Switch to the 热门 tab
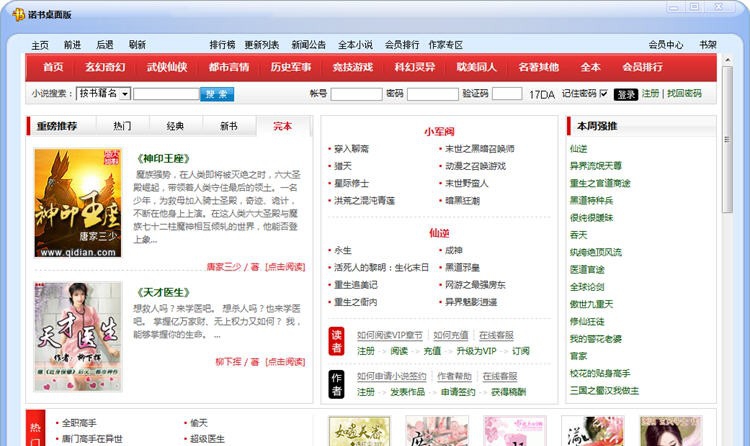This screenshot has width=750, height=446. 122,126
